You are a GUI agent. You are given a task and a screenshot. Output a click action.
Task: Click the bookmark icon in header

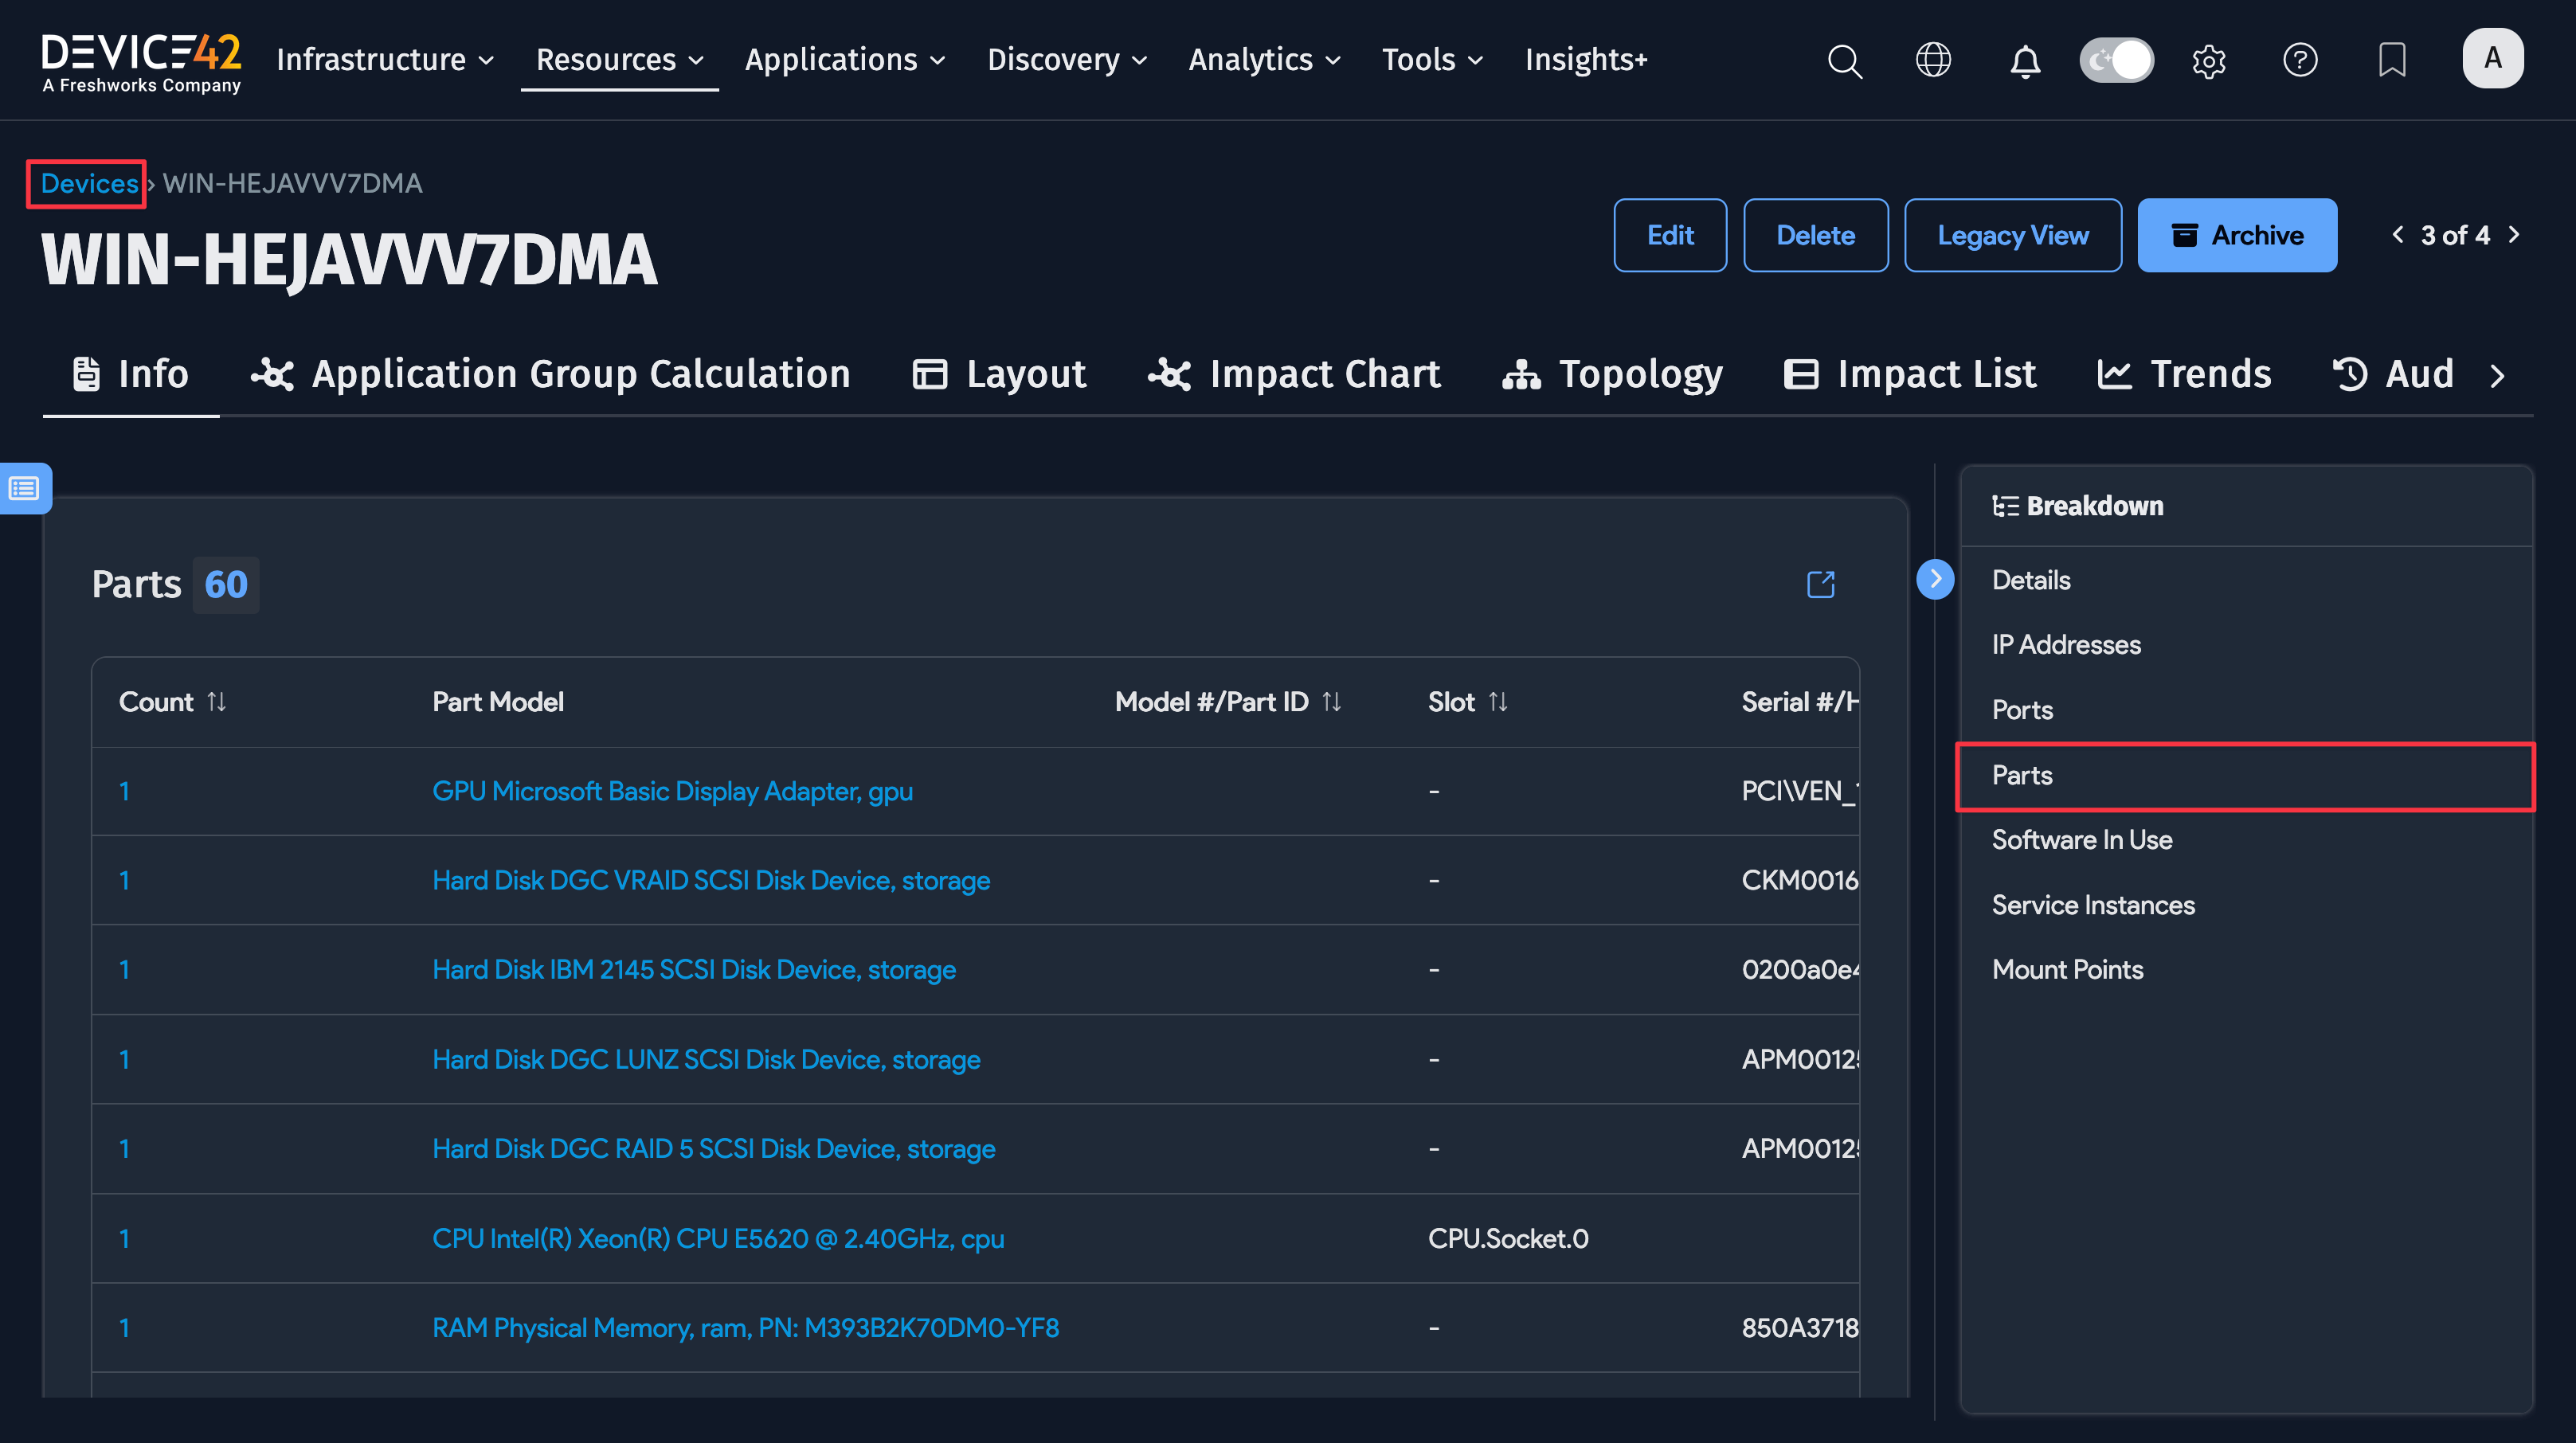point(2392,60)
